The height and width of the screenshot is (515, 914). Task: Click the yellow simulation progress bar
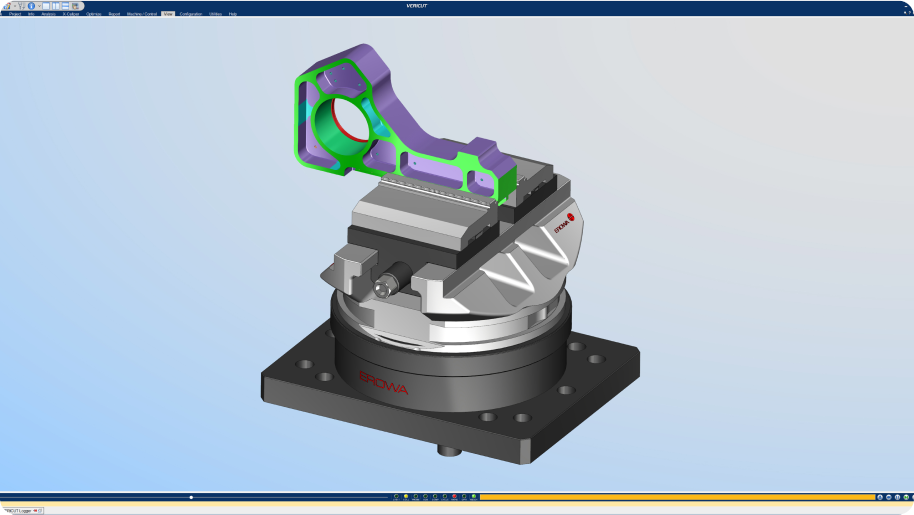point(670,497)
